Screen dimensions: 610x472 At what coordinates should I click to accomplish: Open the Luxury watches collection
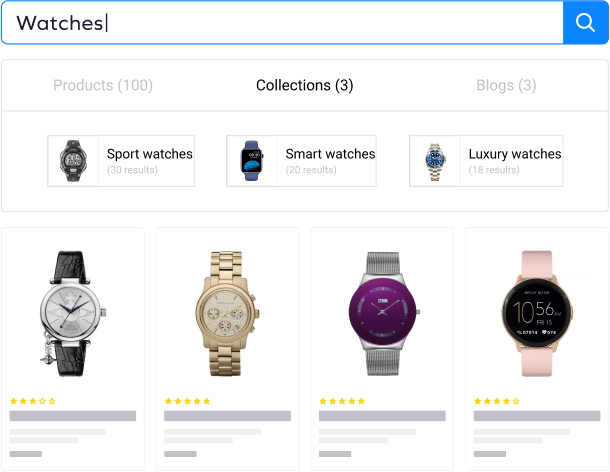tap(486, 161)
